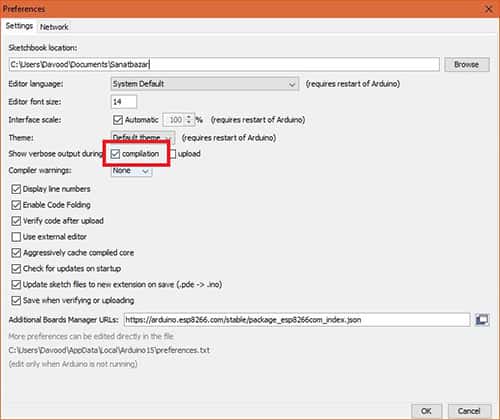
Task: Close the Preferences dialog window
Action: tap(488, 9)
